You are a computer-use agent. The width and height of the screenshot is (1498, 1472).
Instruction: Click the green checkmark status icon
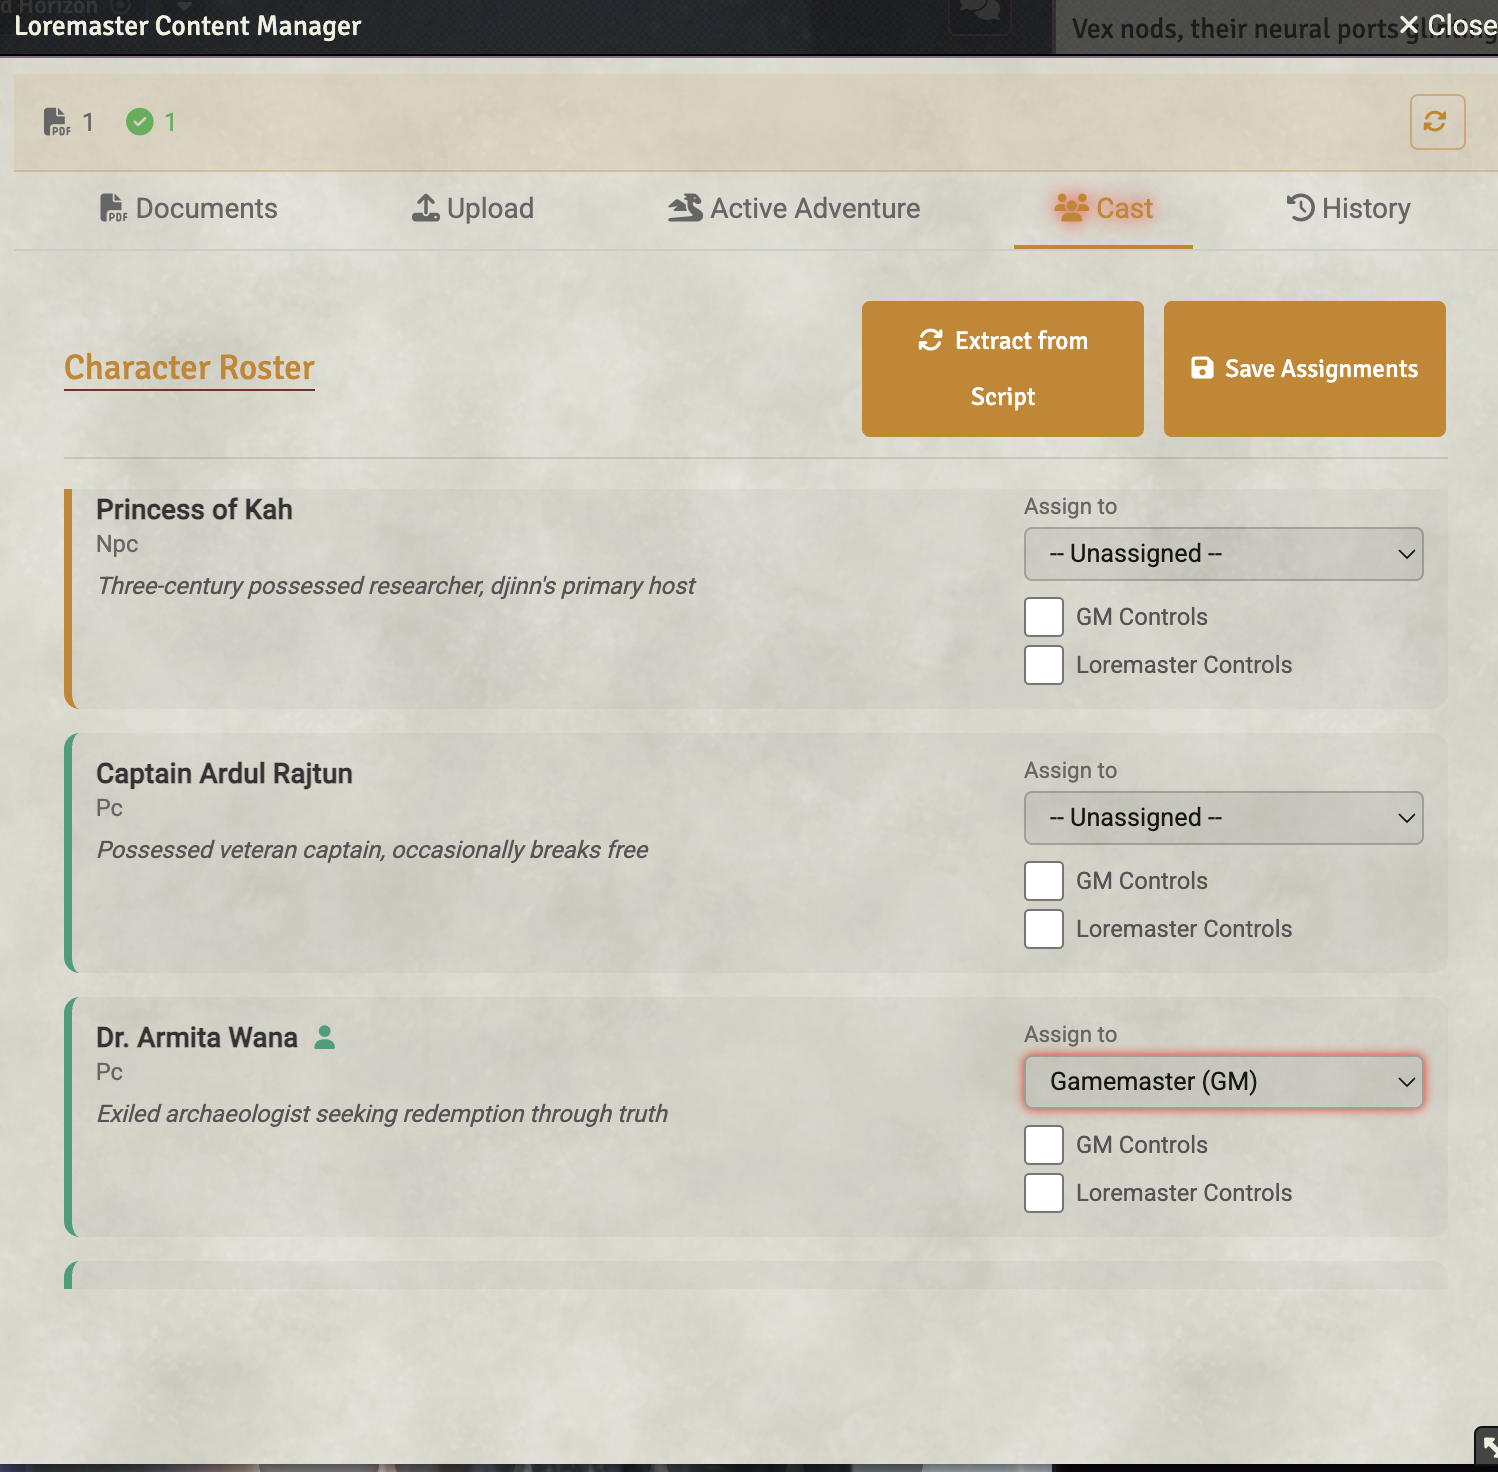coord(141,121)
